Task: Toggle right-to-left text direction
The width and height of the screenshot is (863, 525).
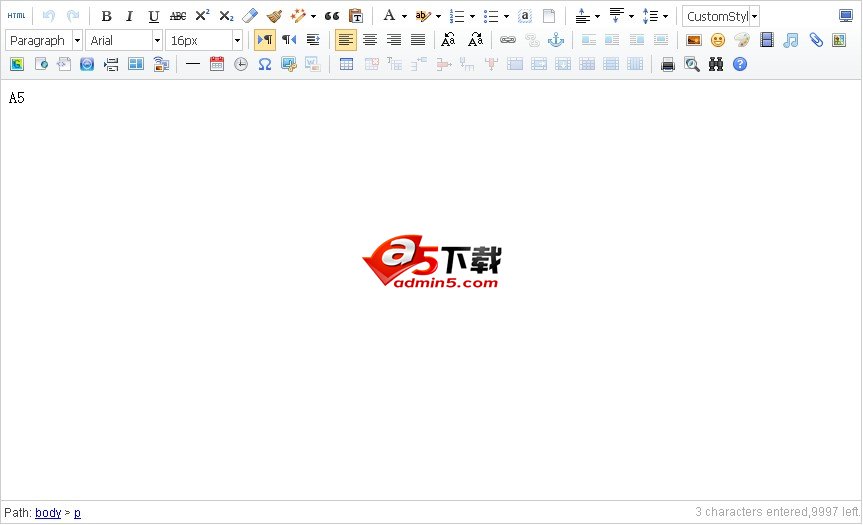Action: 289,40
